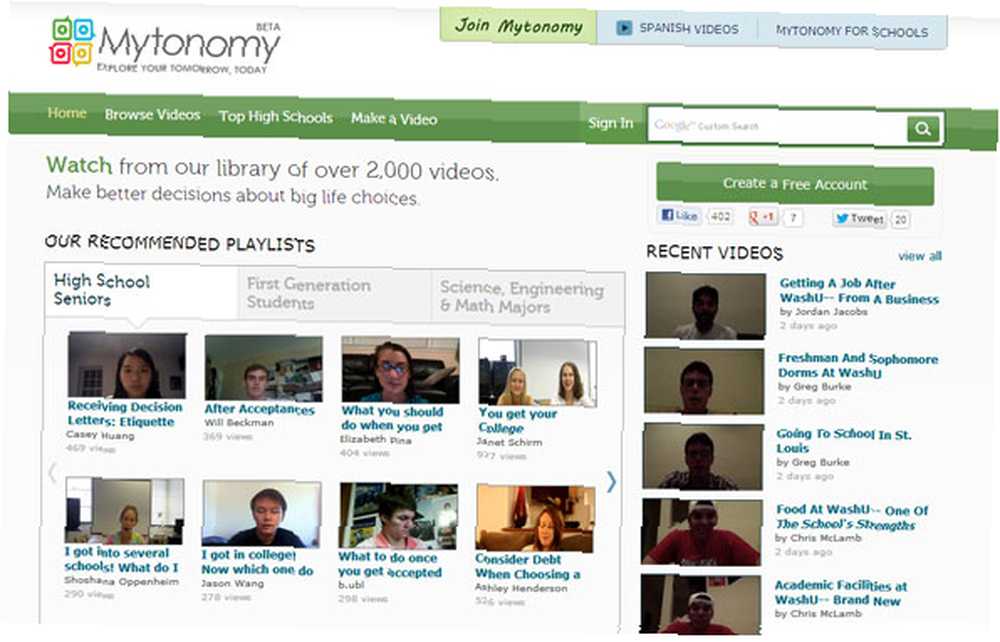Viewport: 1000px width, 642px height.
Task: Click the Facebook Like icon button
Action: coord(679,215)
